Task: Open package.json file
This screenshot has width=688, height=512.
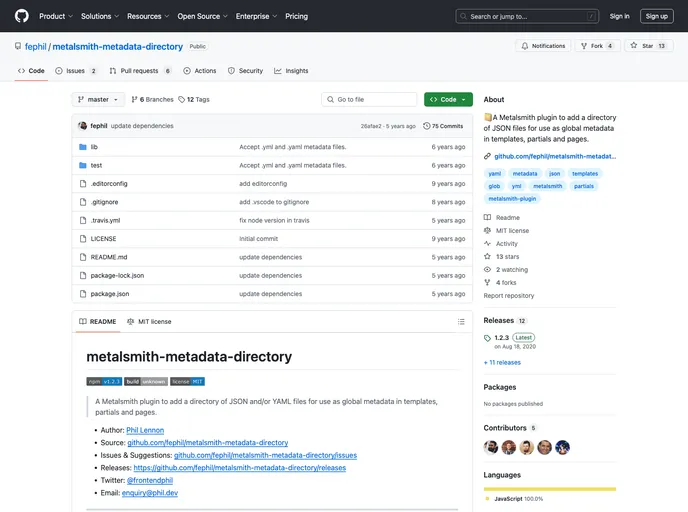Action: [x=110, y=294]
